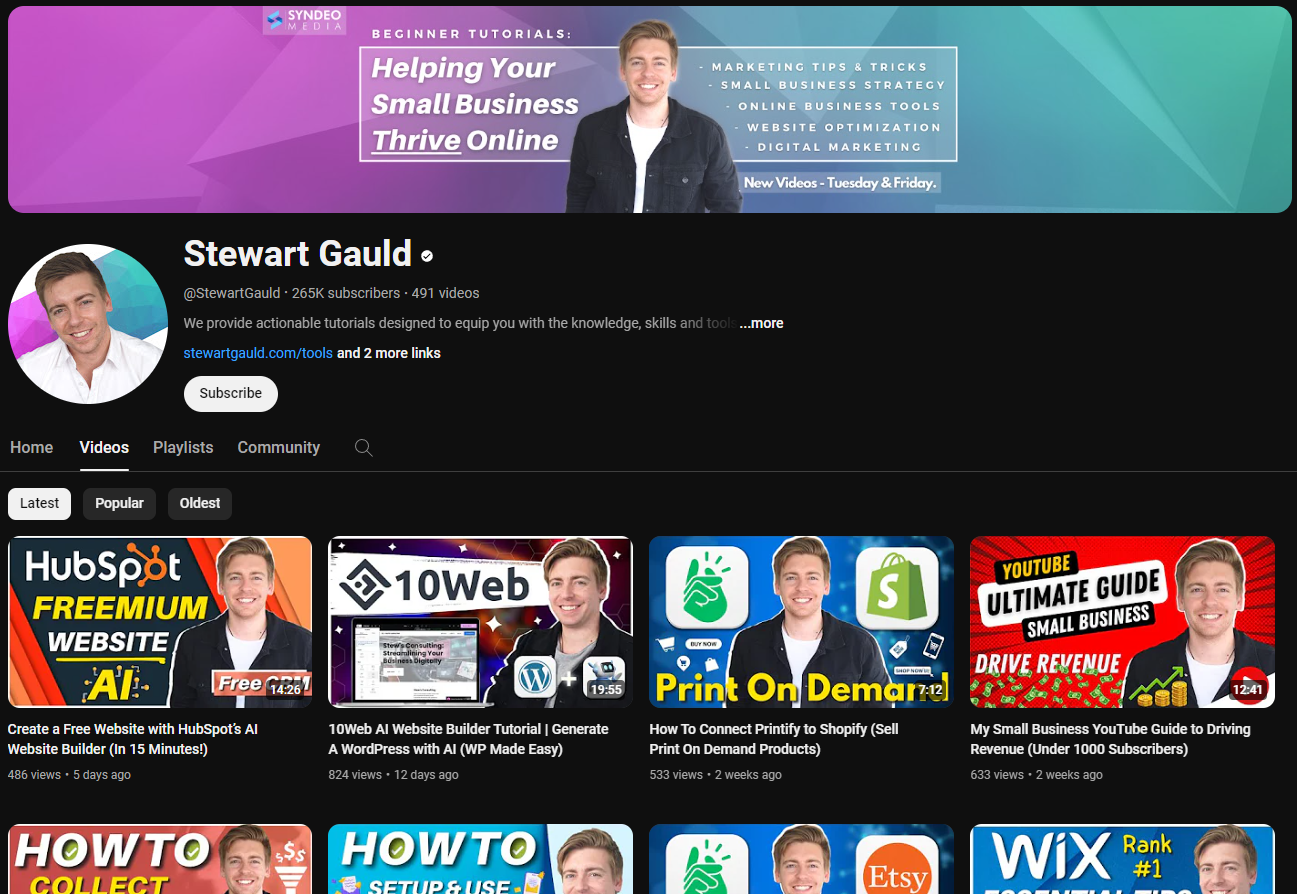Click Stewart Gauld's profile picture
This screenshot has height=894, width=1297.
pos(88,323)
